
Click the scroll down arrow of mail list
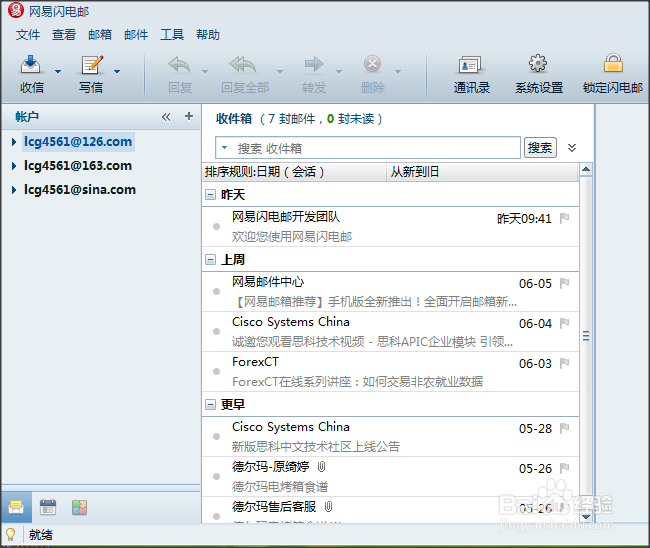[586, 516]
